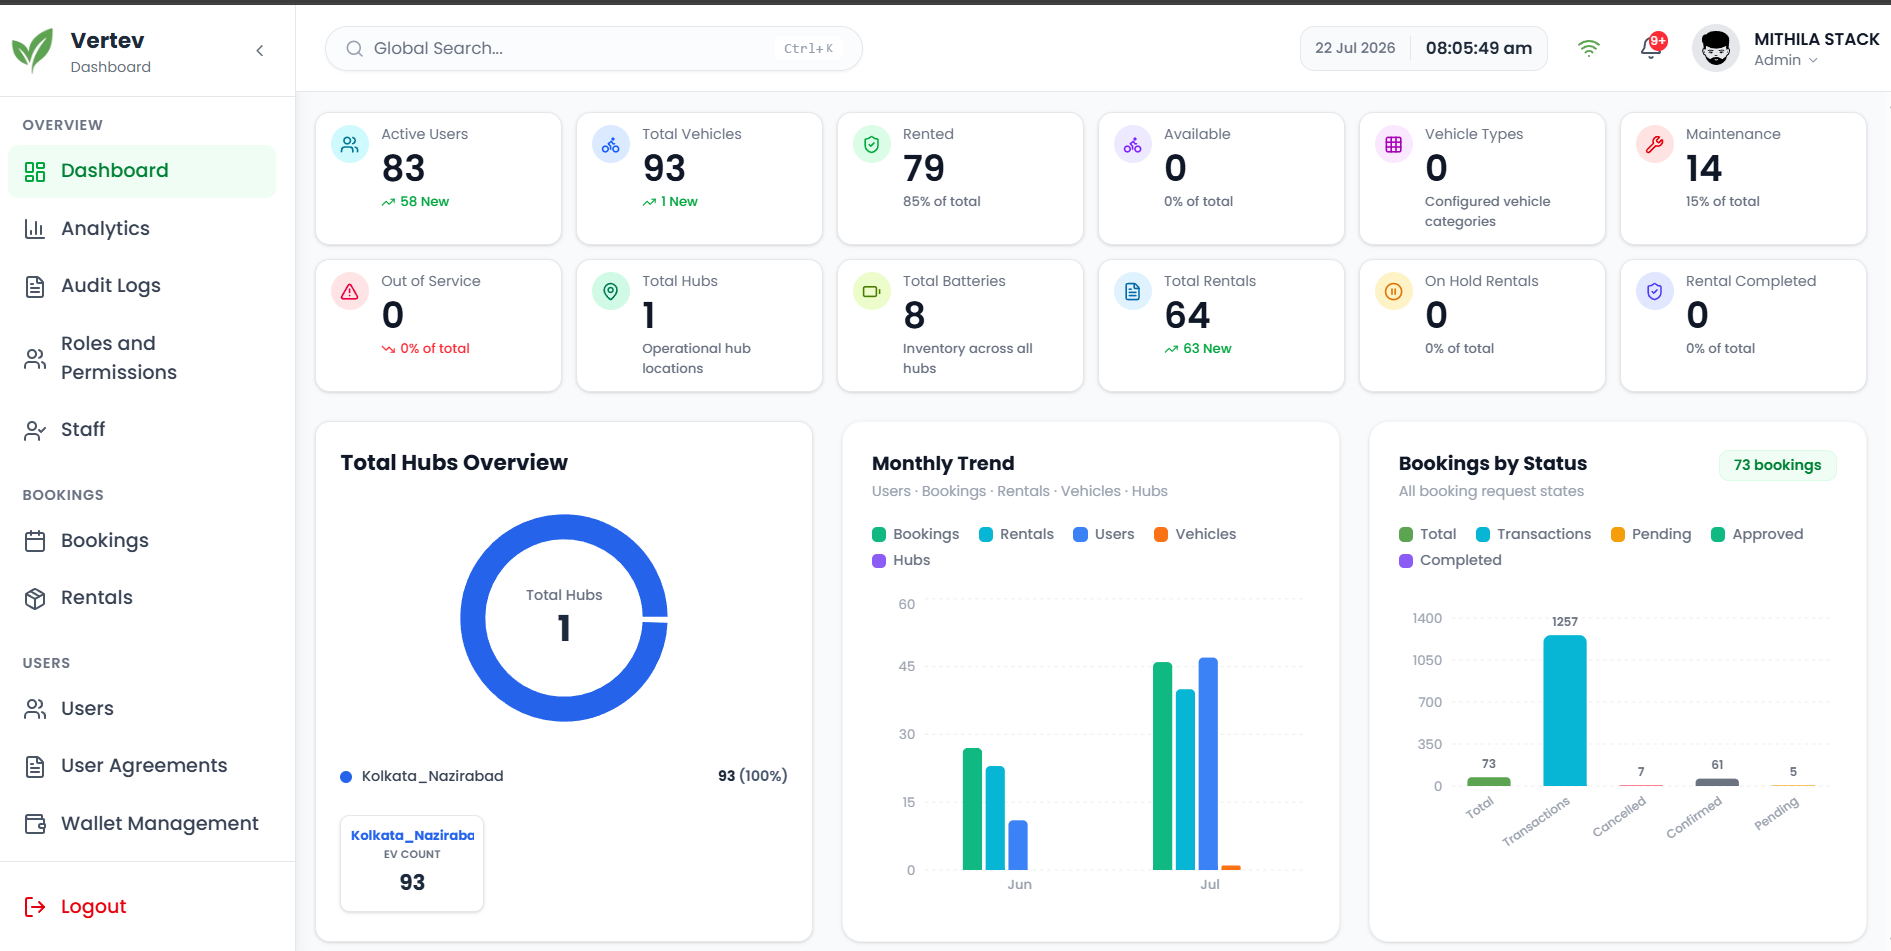The height and width of the screenshot is (951, 1891).
Task: Toggle Pending in Bookings by Status legend
Action: pyautogui.click(x=1651, y=534)
